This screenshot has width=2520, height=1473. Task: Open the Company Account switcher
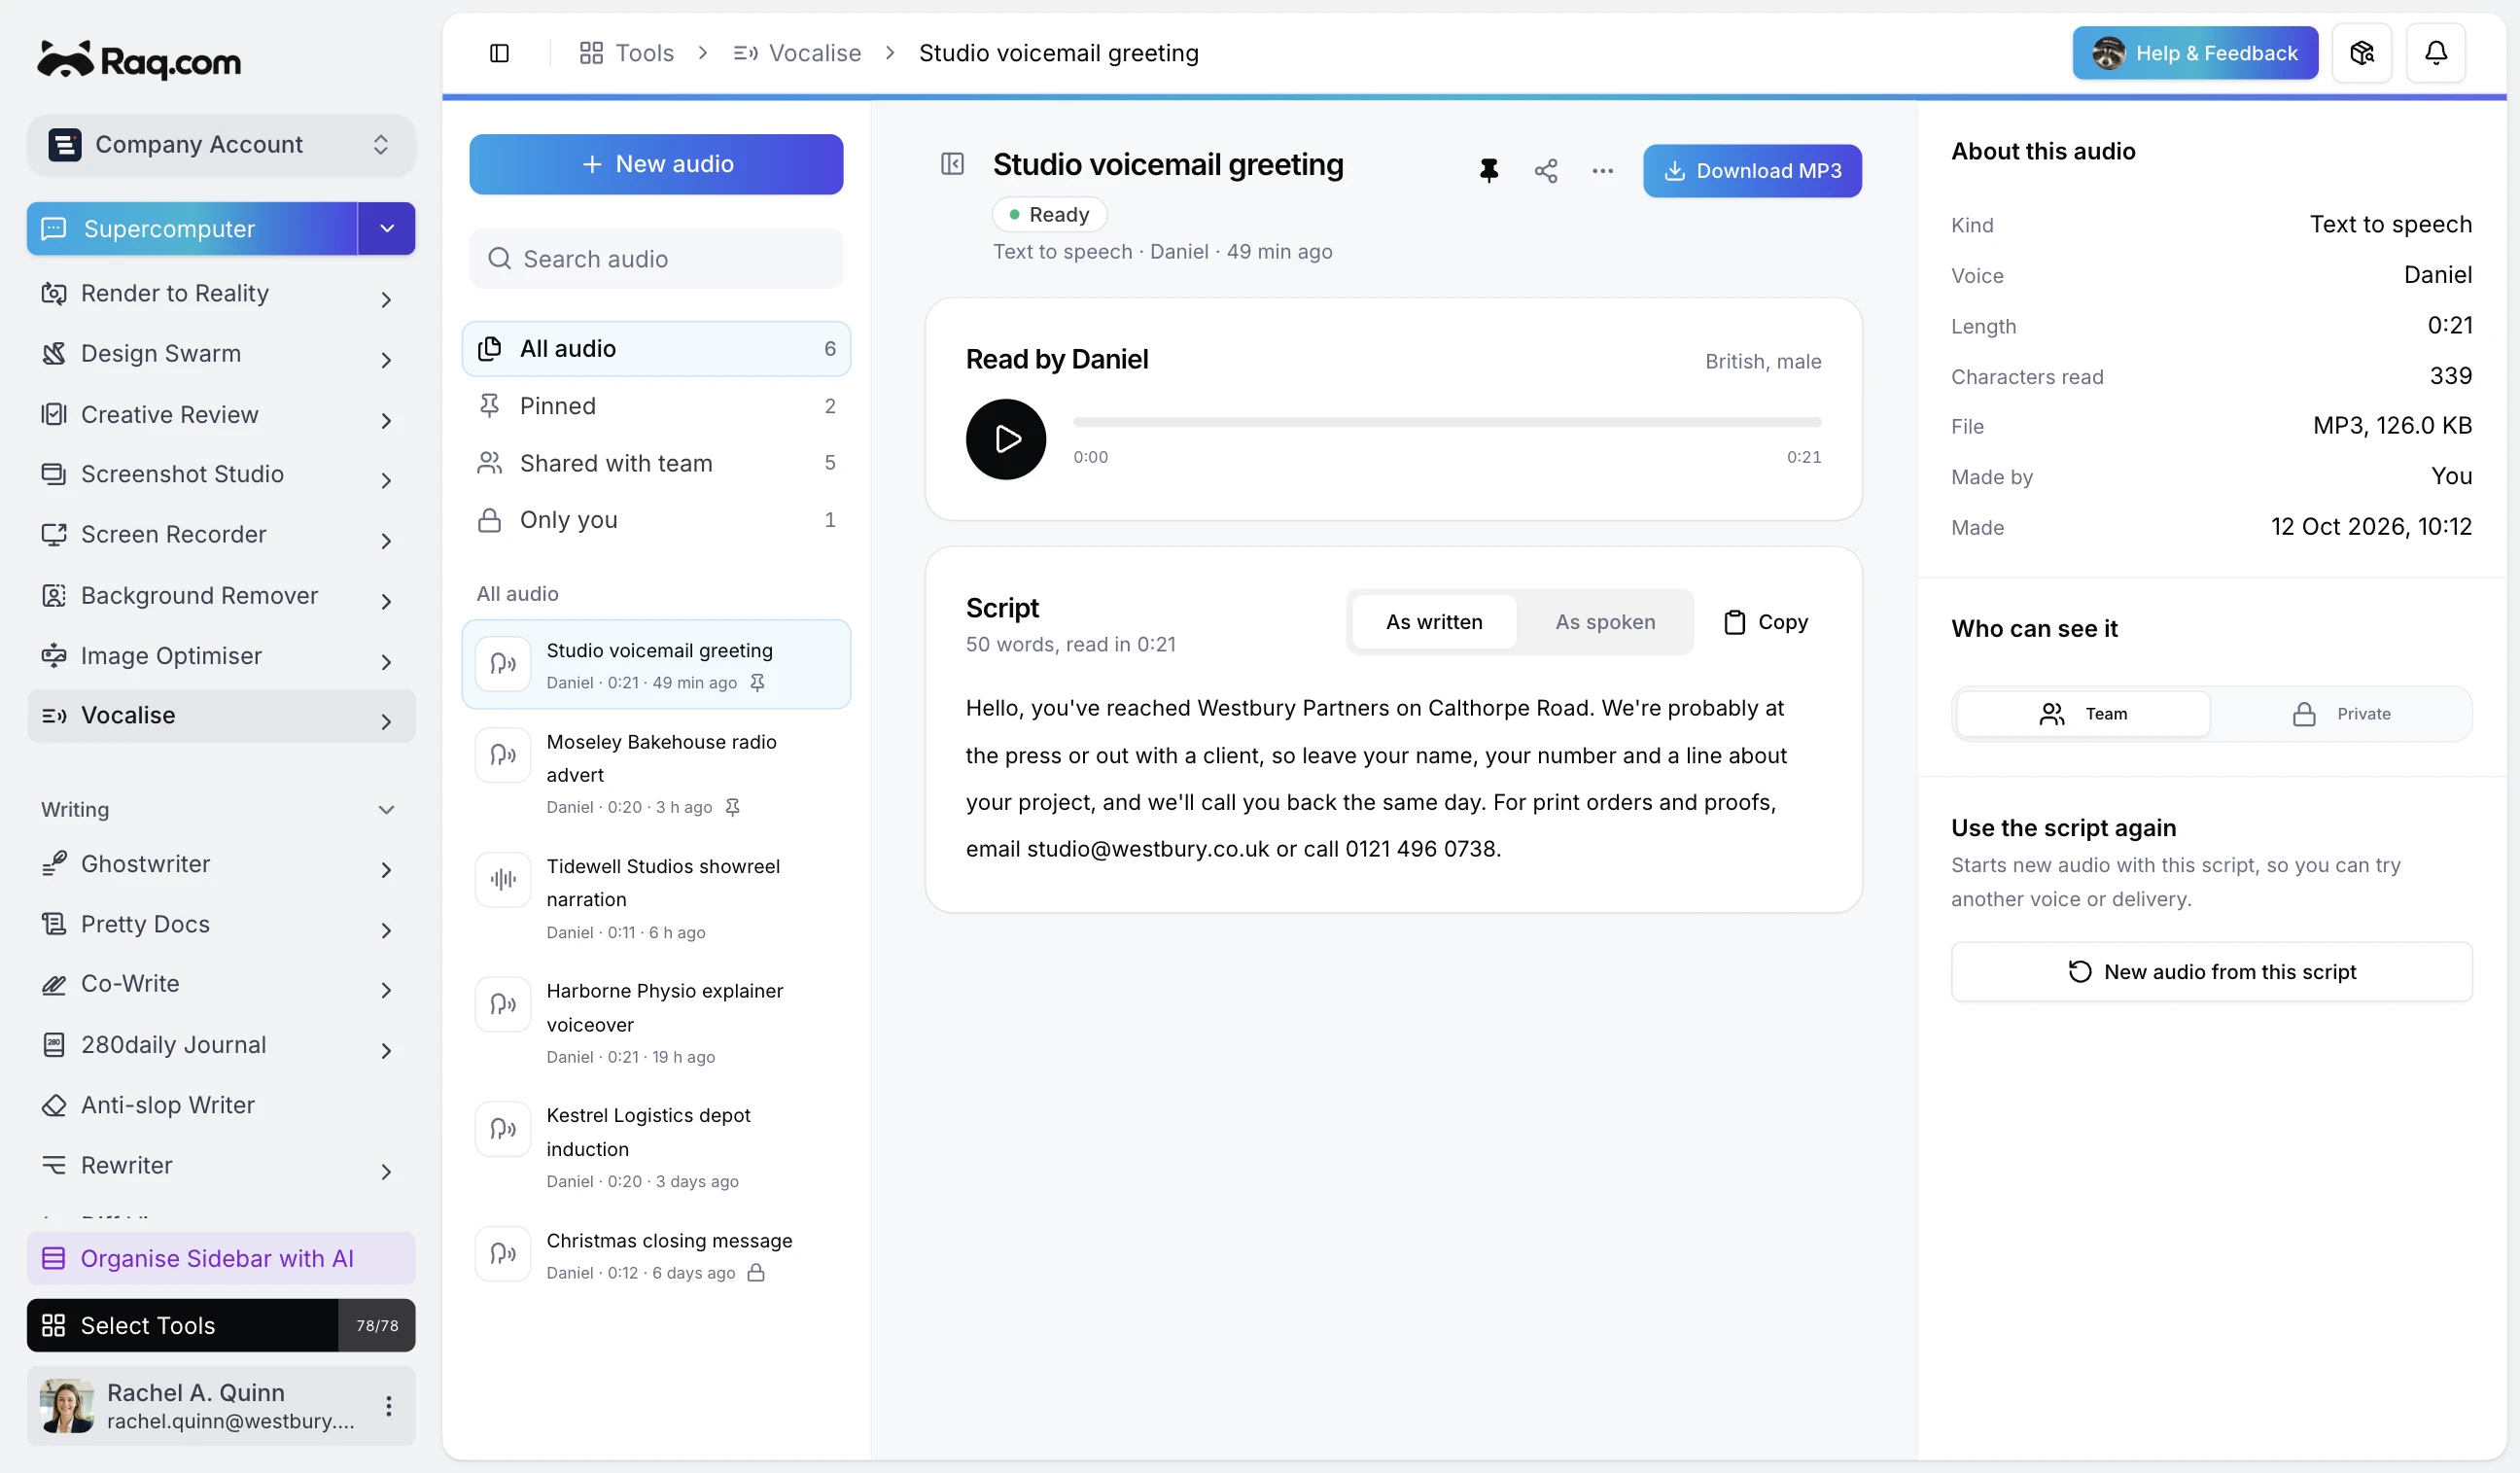221,145
